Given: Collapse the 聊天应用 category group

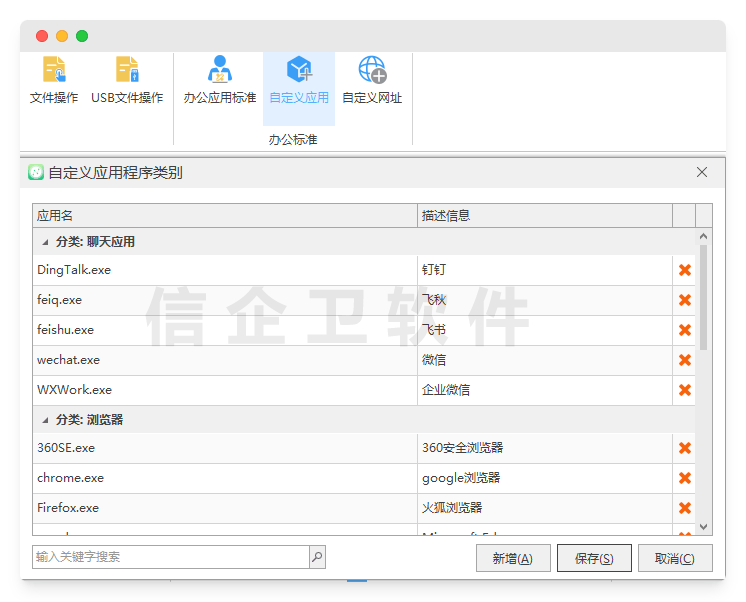Looking at the screenshot, I should coord(44,242).
